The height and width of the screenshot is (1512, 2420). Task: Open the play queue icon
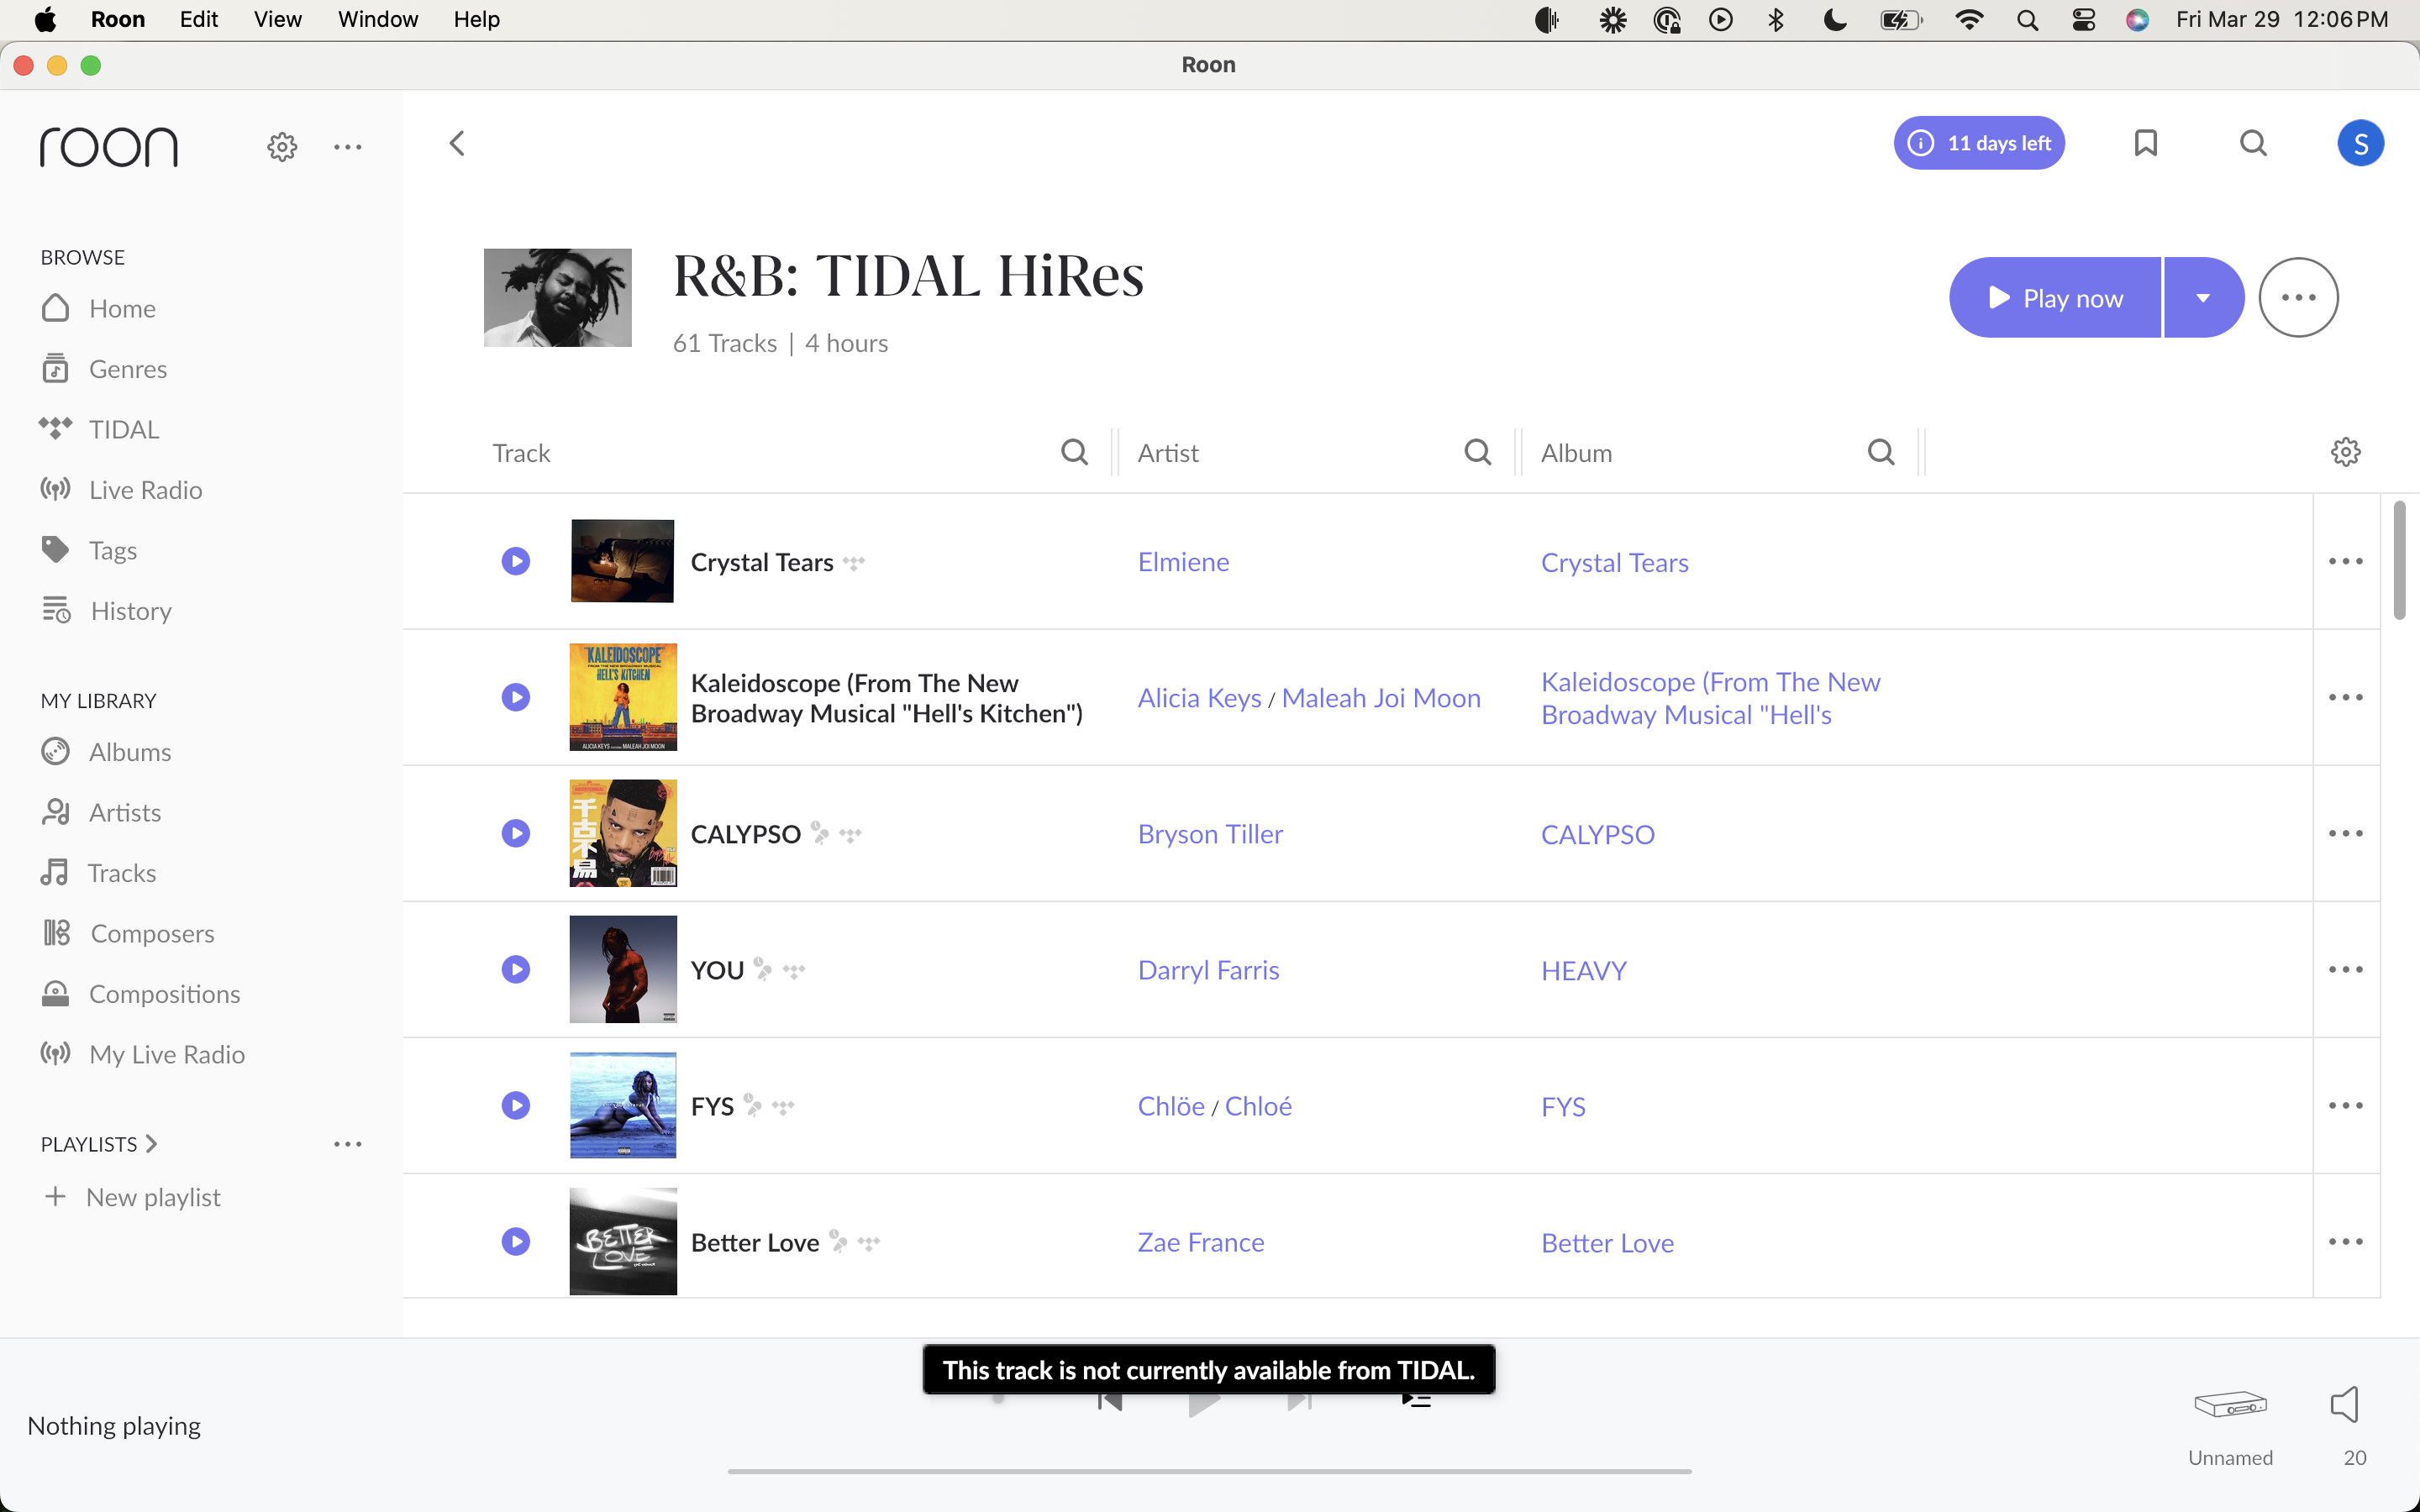(x=1416, y=1401)
